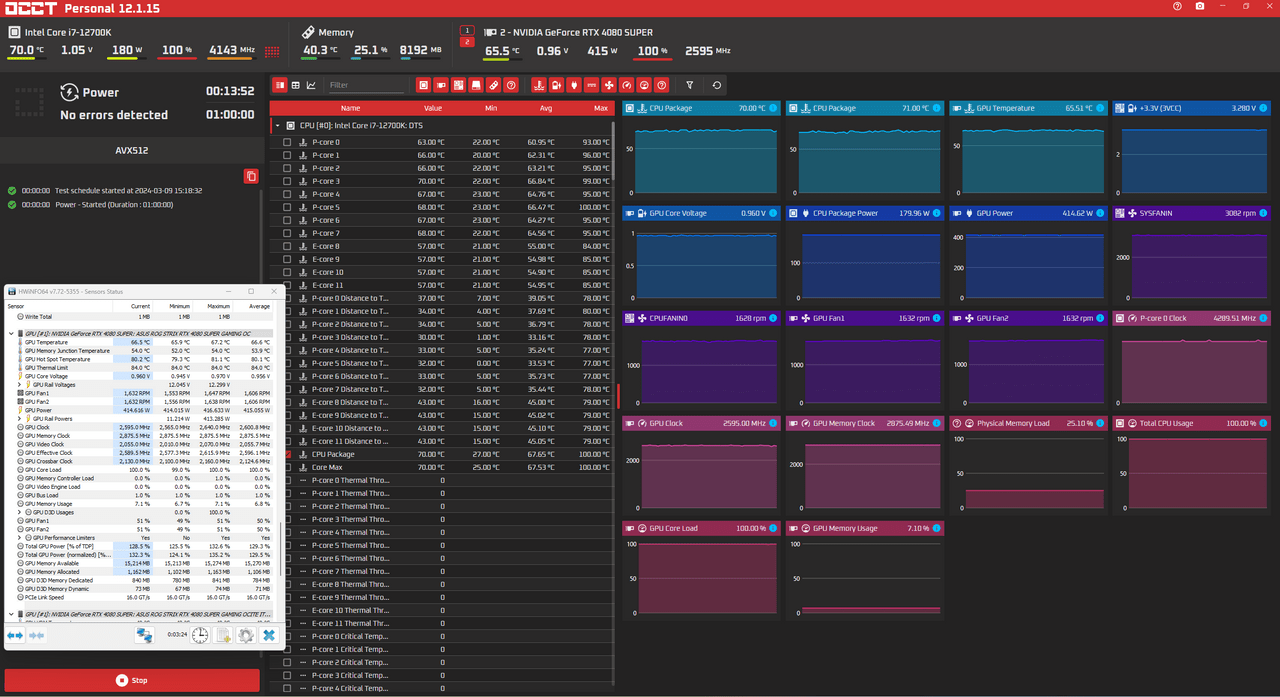The height and width of the screenshot is (697, 1280).
Task: Switch to the table-only view icon
Action: [x=296, y=85]
